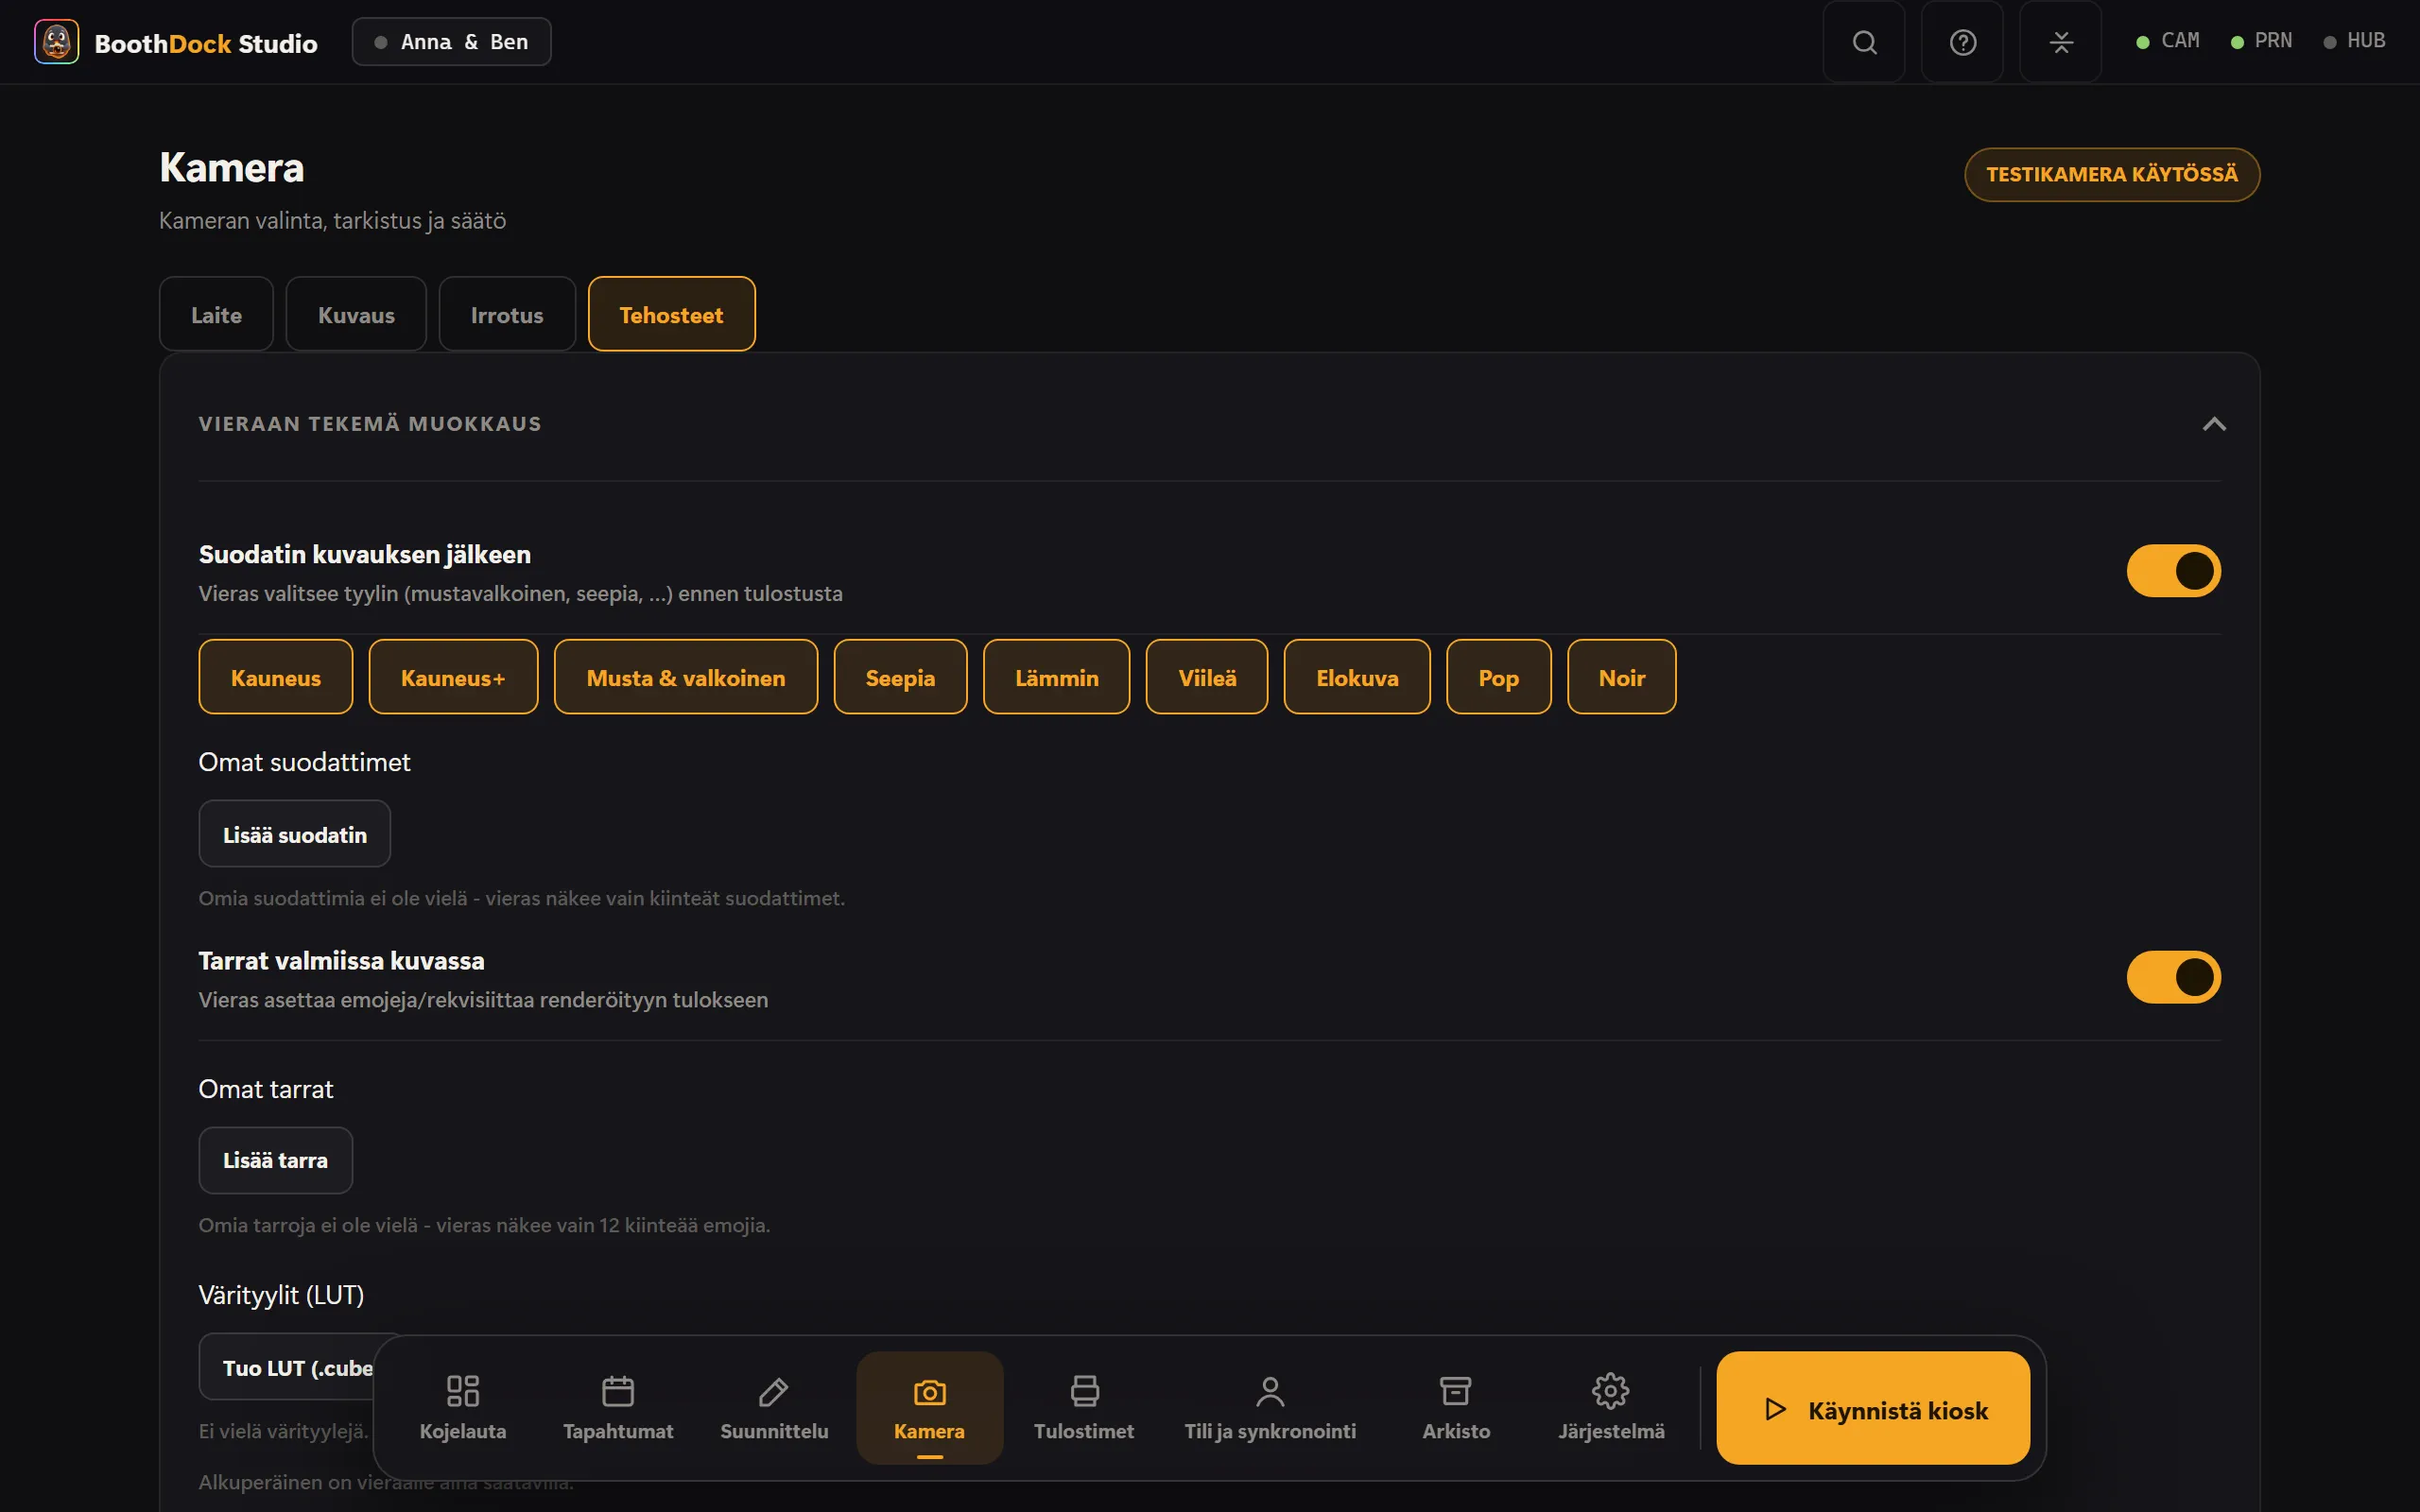
Task: Collapse Vieraan tekemä muokkaus section
Action: (x=2214, y=424)
